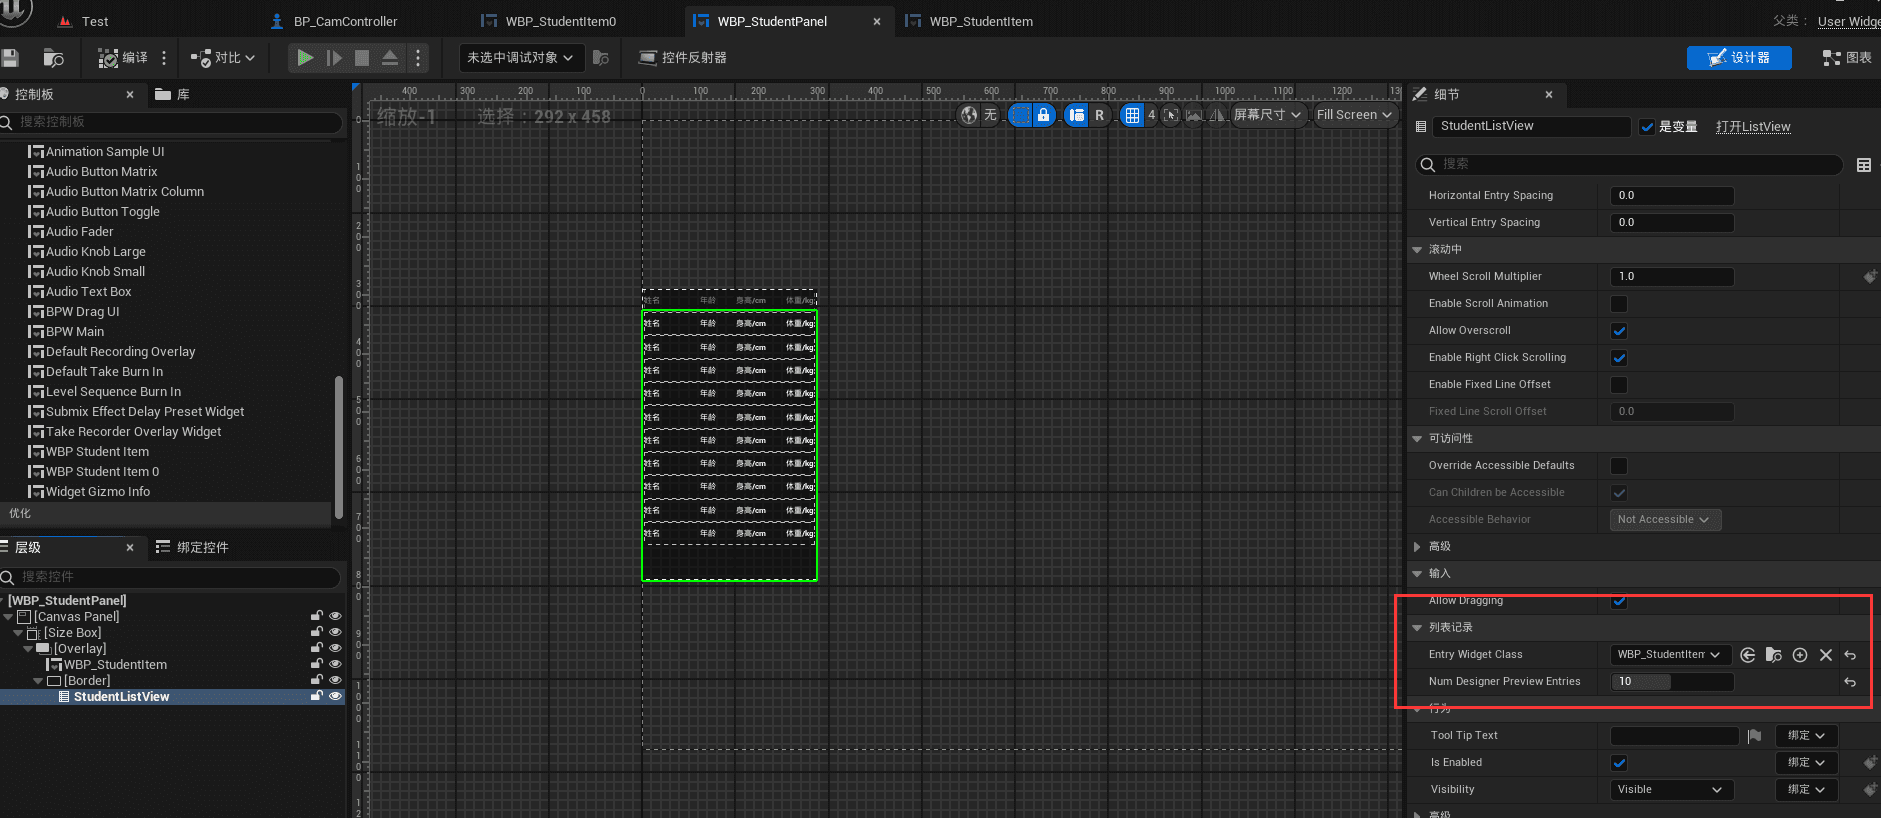Toggle Override Accessible Defaults checkbox
The height and width of the screenshot is (818, 1881).
click(x=1619, y=466)
